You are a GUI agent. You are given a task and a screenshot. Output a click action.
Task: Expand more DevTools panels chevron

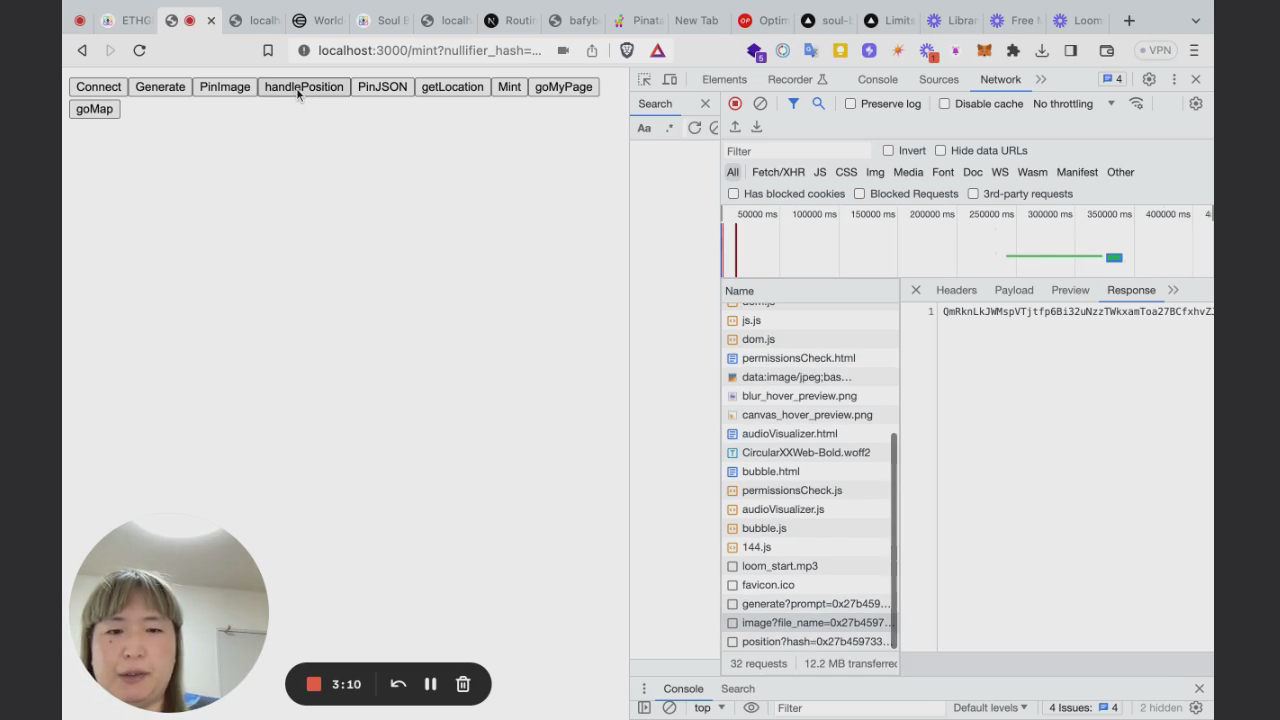click(x=1041, y=79)
